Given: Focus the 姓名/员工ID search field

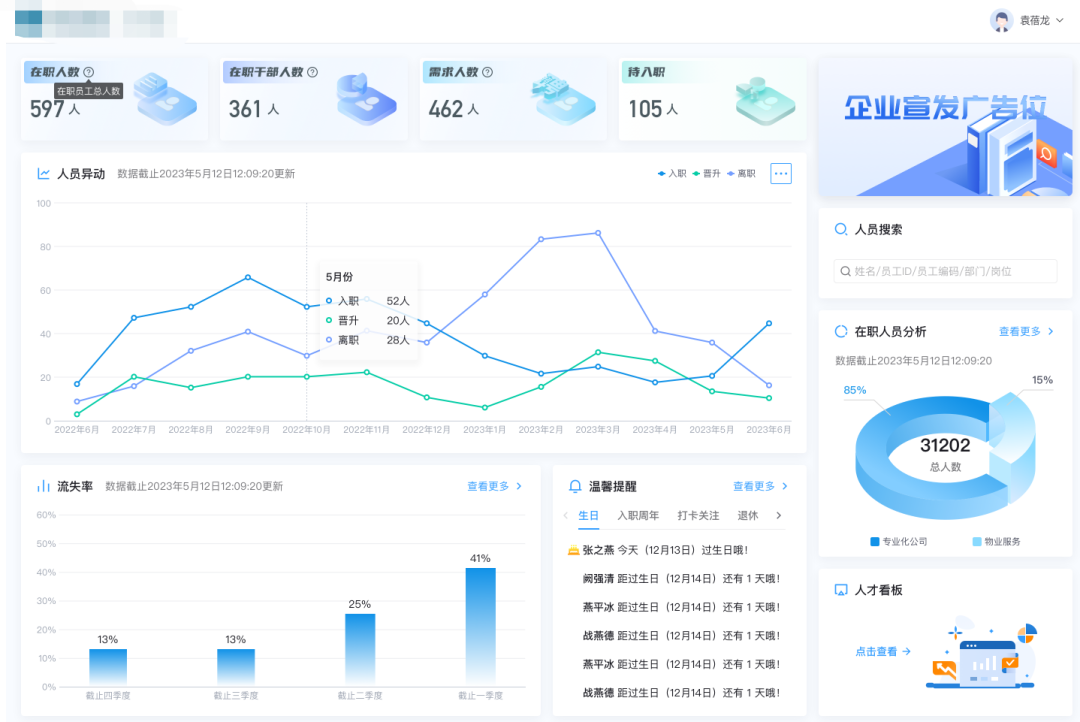Looking at the screenshot, I should (x=945, y=271).
